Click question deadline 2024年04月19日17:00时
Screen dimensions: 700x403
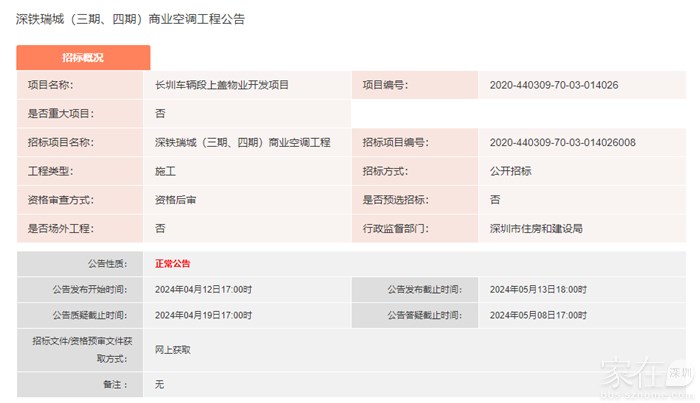(x=203, y=314)
